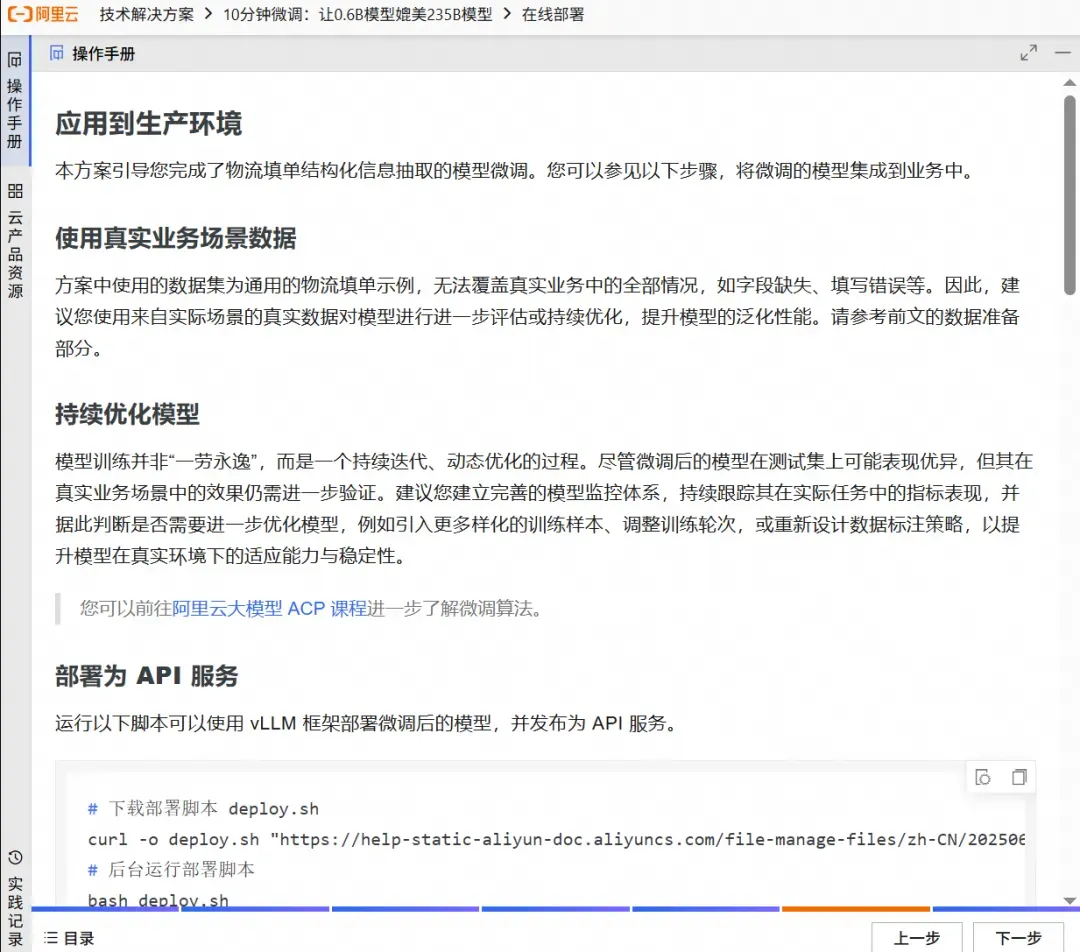1080x952 pixels.
Task: Click the 操作手册 header icon
Action: 56,53
